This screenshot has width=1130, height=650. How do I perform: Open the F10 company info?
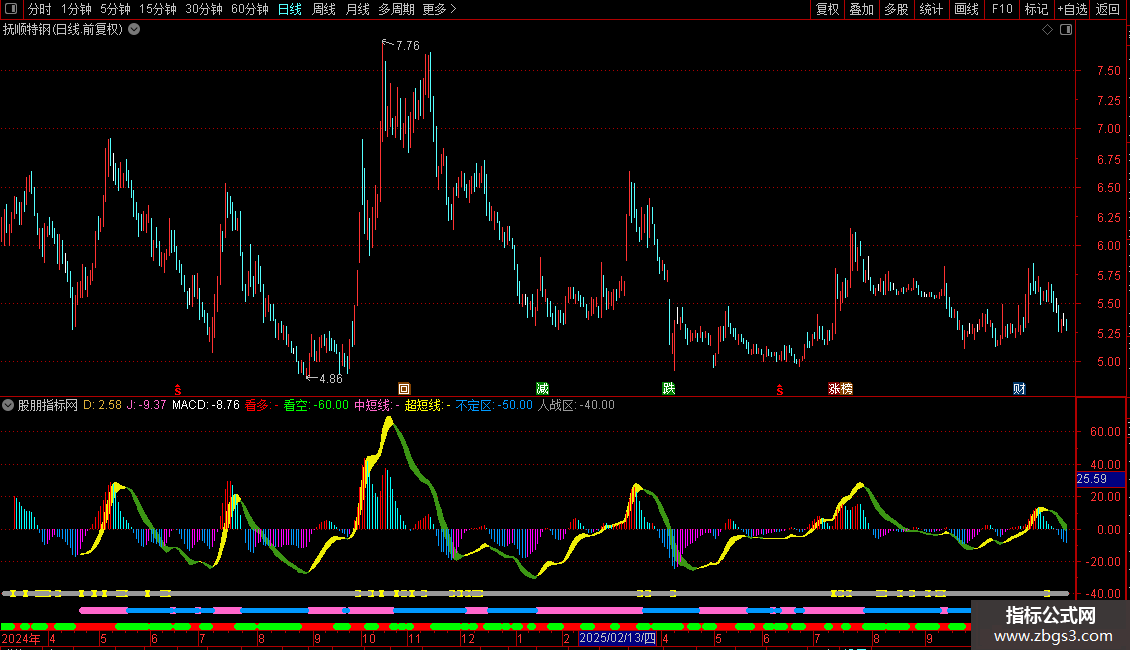coord(1002,9)
